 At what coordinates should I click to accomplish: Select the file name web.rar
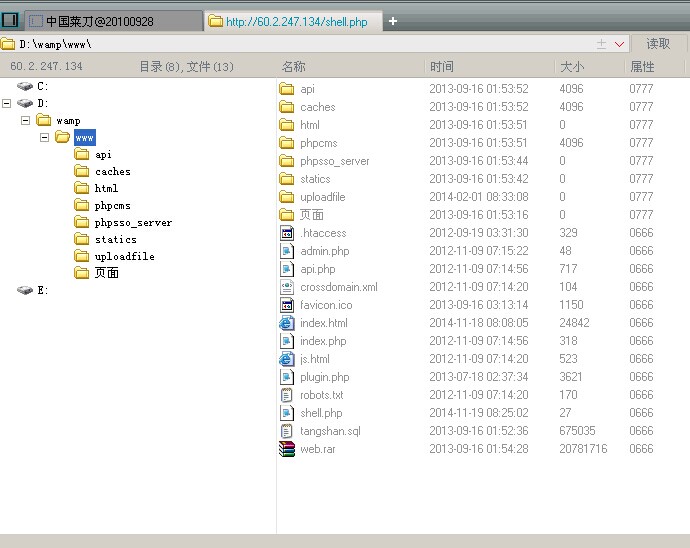[x=318, y=449]
